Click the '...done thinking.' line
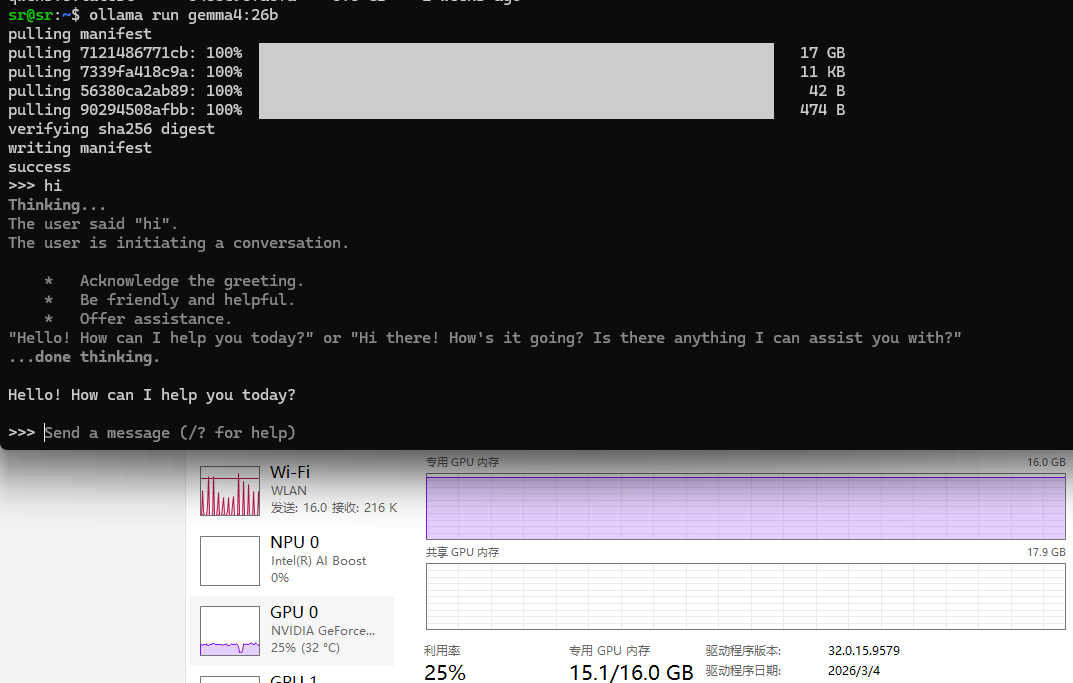The height and width of the screenshot is (683, 1073). [84, 357]
